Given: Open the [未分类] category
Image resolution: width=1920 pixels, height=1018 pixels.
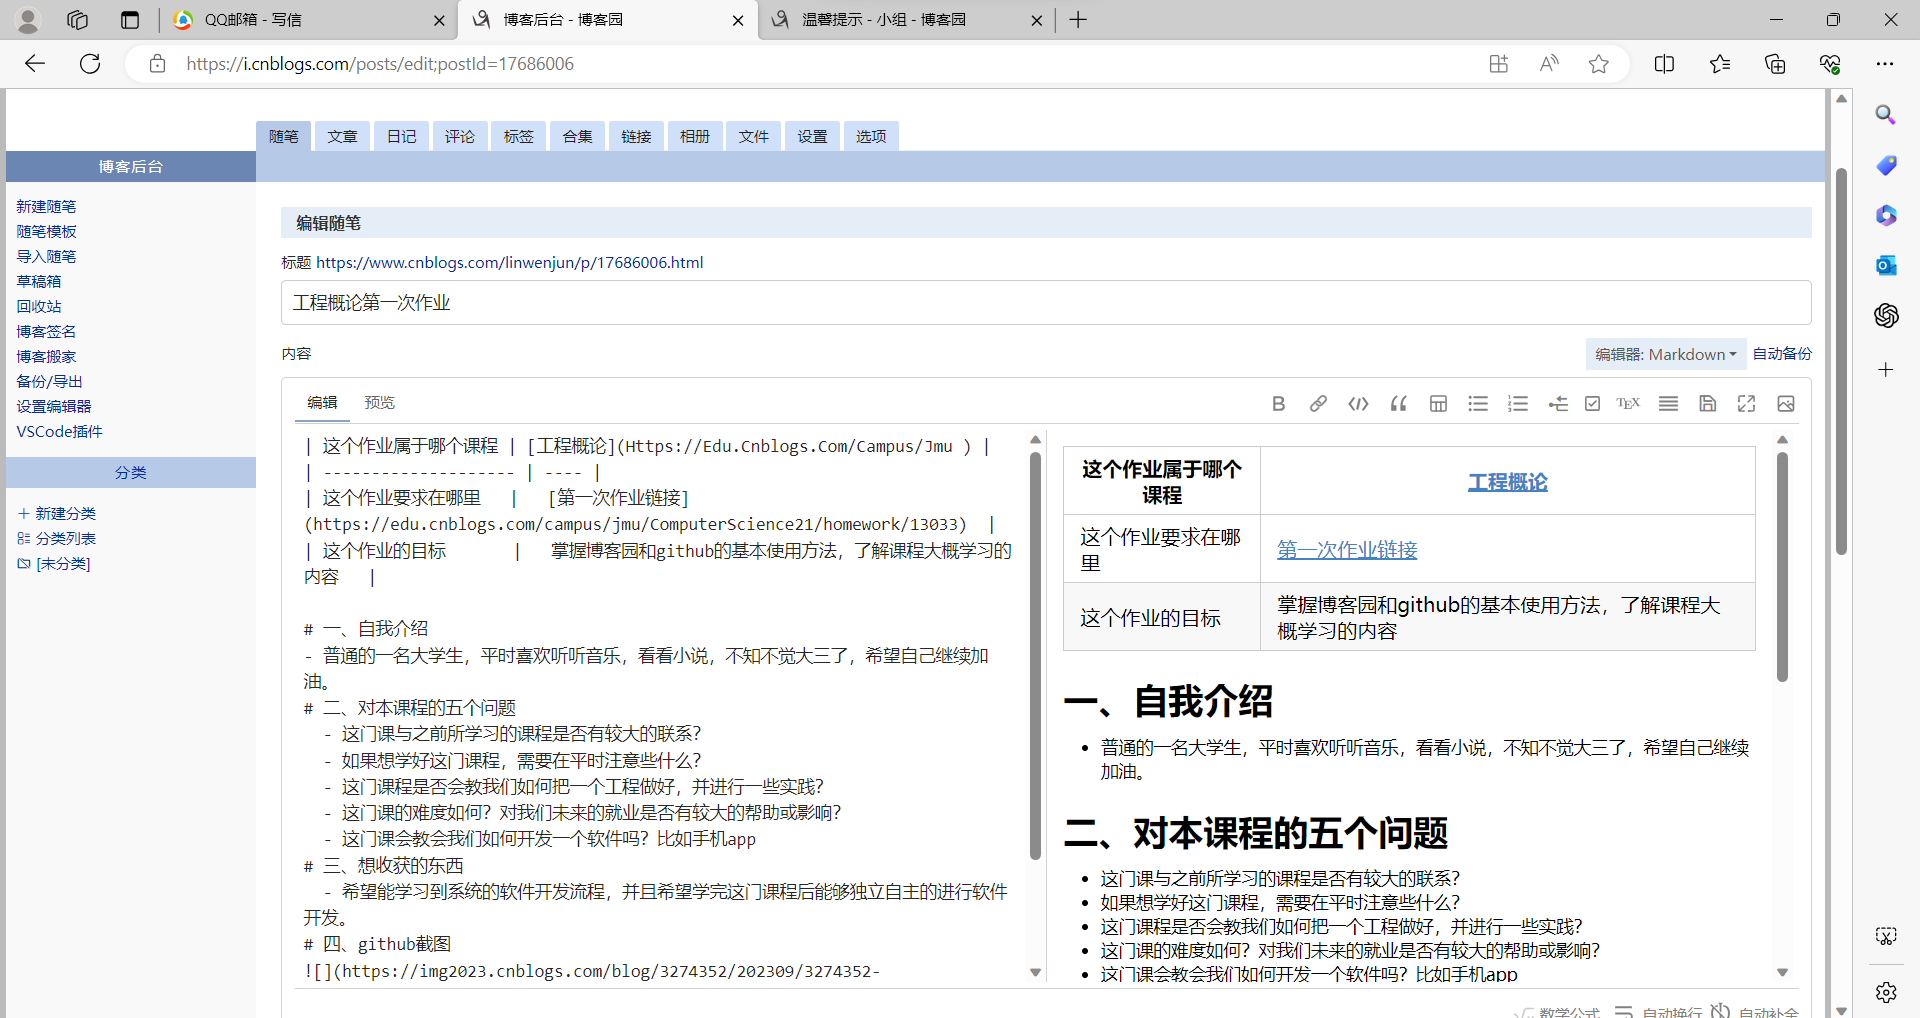Looking at the screenshot, I should coord(54,563).
